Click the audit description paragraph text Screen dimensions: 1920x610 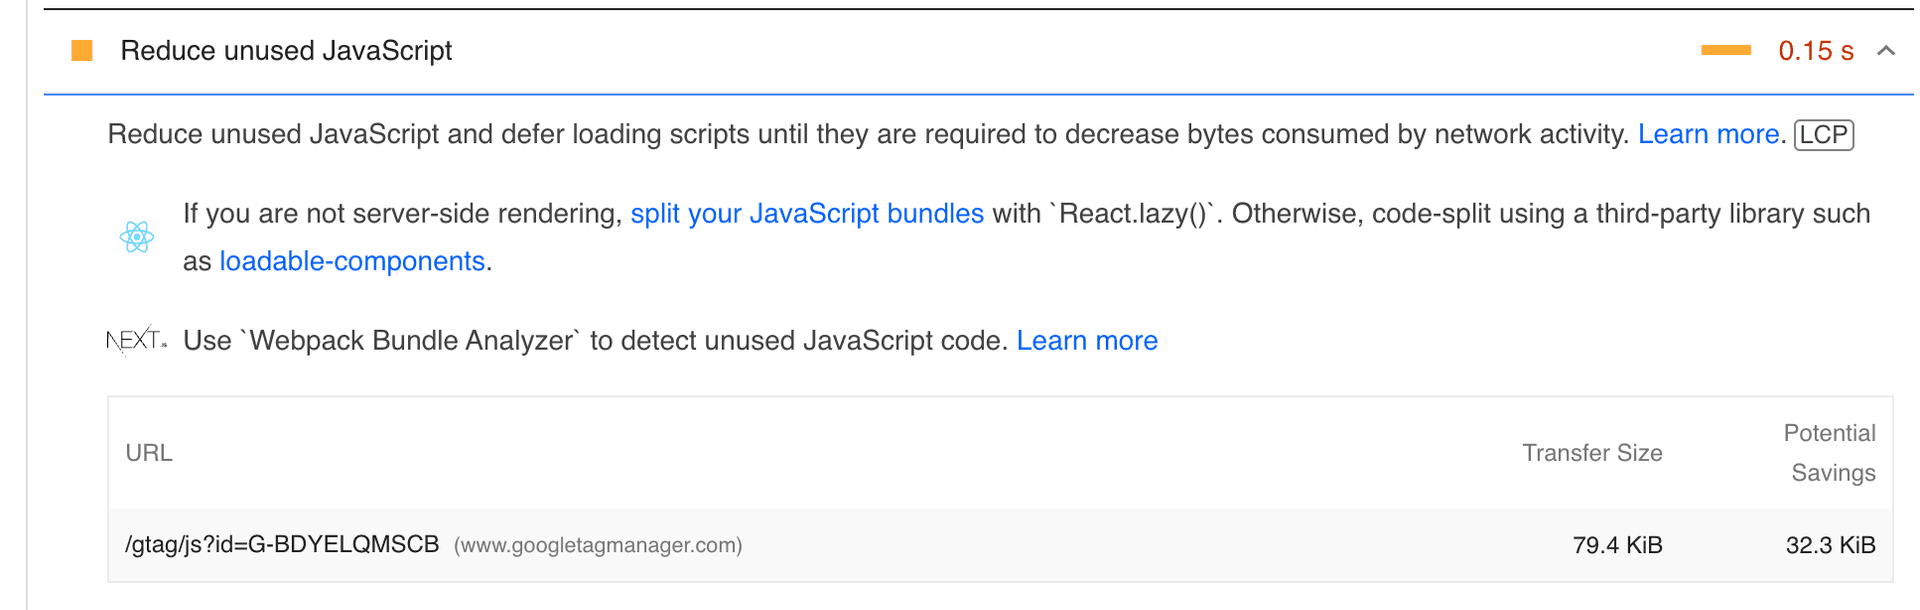[x=868, y=134]
